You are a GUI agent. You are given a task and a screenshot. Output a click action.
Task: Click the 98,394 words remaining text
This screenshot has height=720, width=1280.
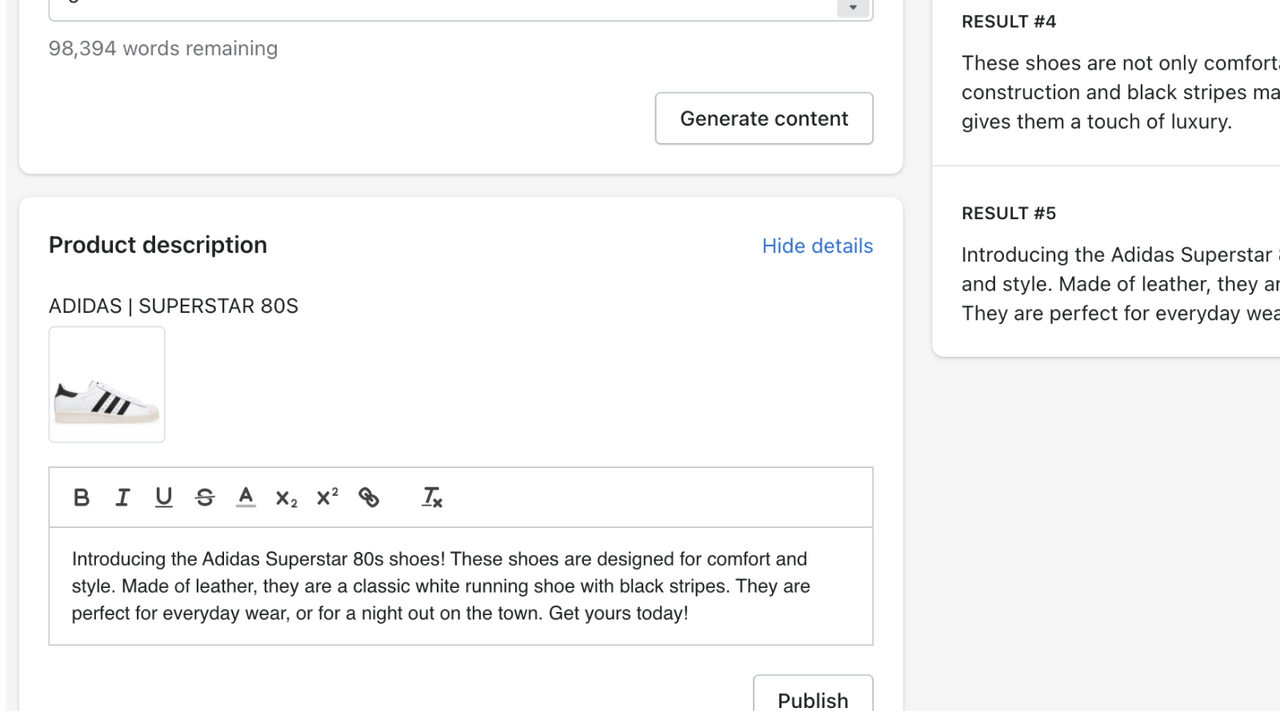(163, 48)
